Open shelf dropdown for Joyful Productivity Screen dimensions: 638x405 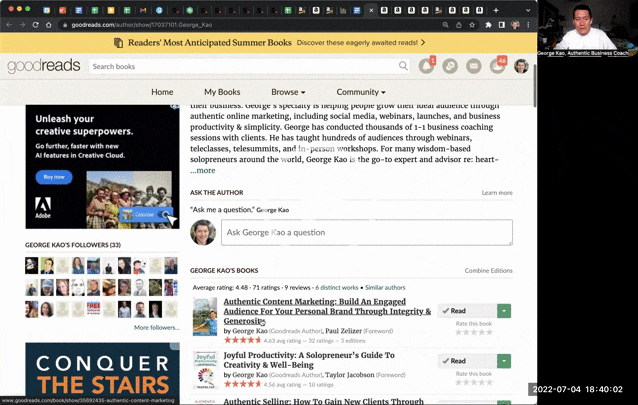(504, 361)
